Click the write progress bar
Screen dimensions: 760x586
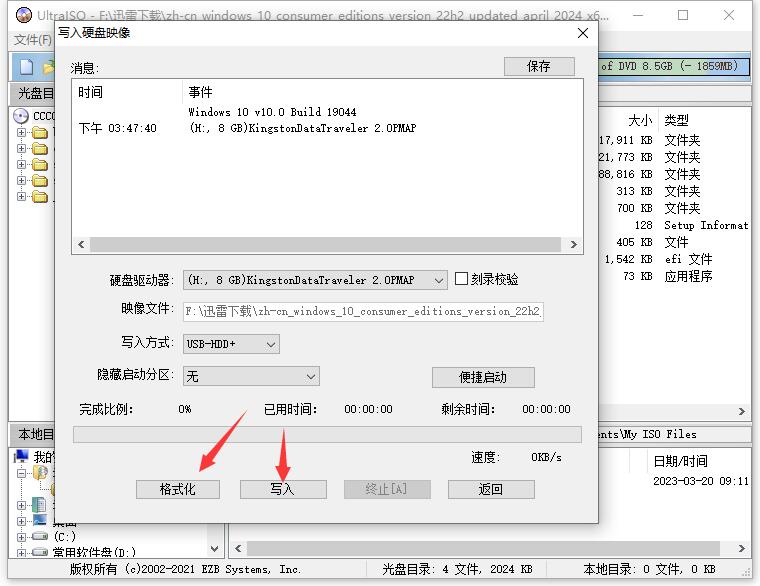pyautogui.click(x=327, y=434)
